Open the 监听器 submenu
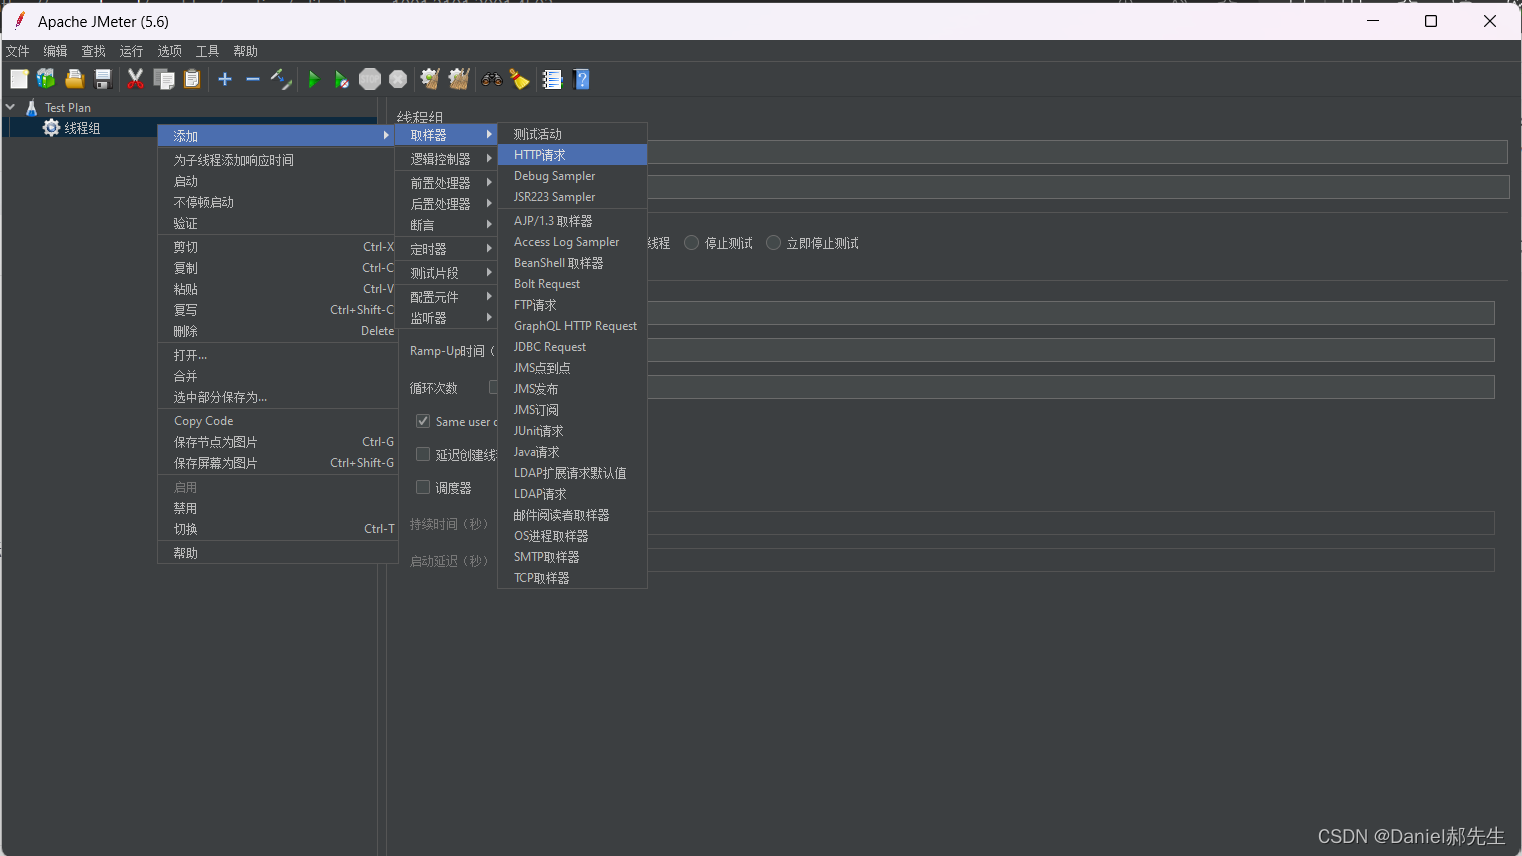The height and width of the screenshot is (856, 1522). 447,318
